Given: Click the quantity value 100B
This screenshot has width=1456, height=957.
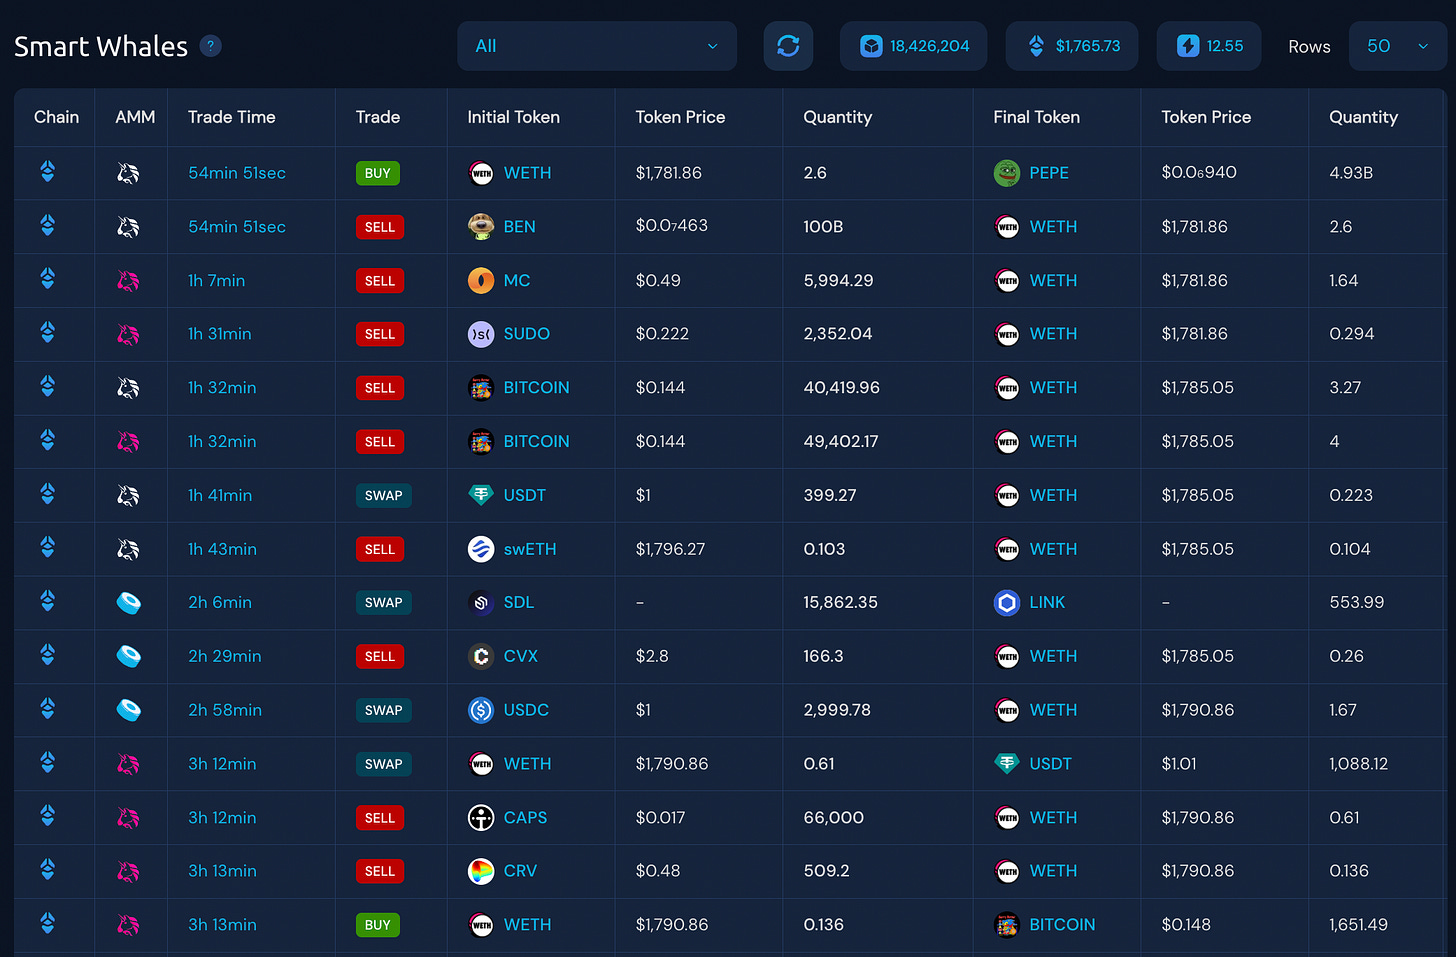Looking at the screenshot, I should [x=823, y=227].
